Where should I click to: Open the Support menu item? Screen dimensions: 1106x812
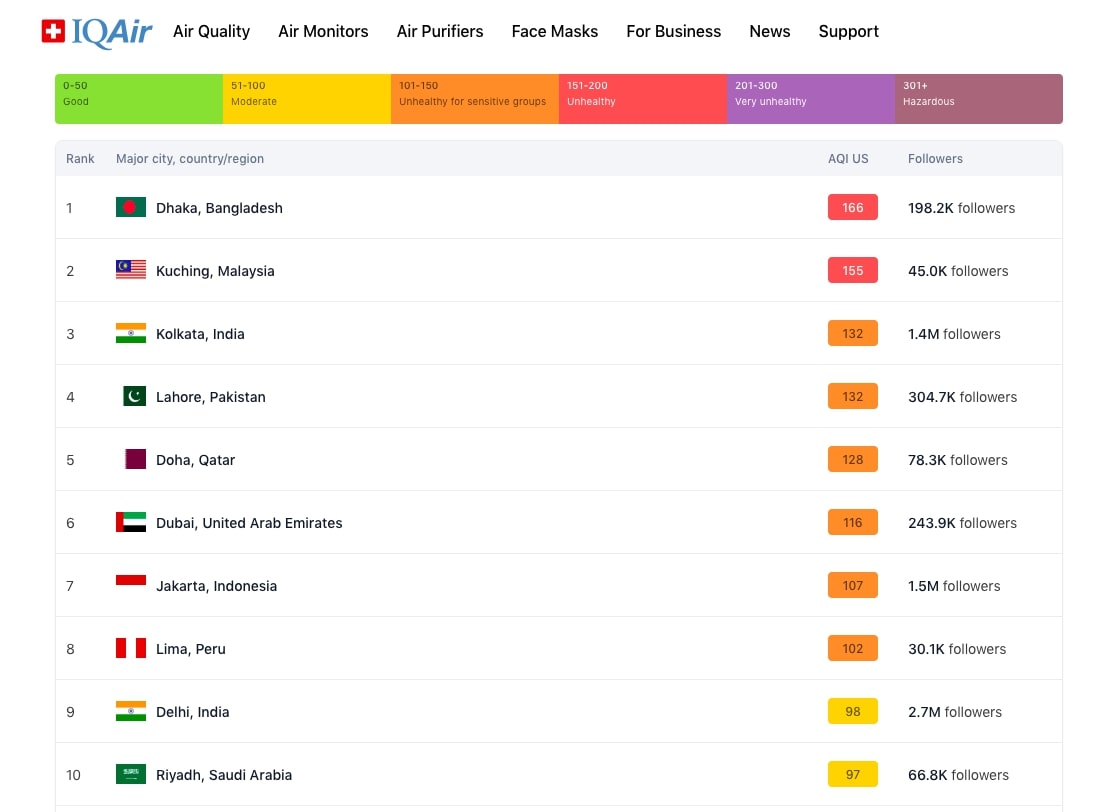click(x=849, y=32)
